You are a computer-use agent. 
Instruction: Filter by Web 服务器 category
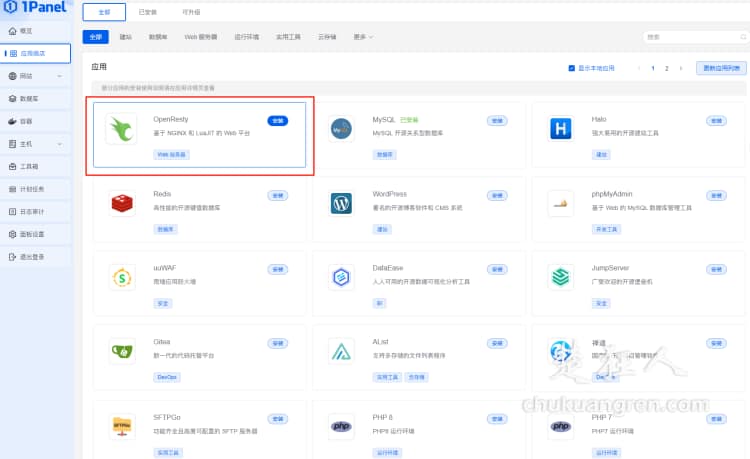[x=201, y=37]
